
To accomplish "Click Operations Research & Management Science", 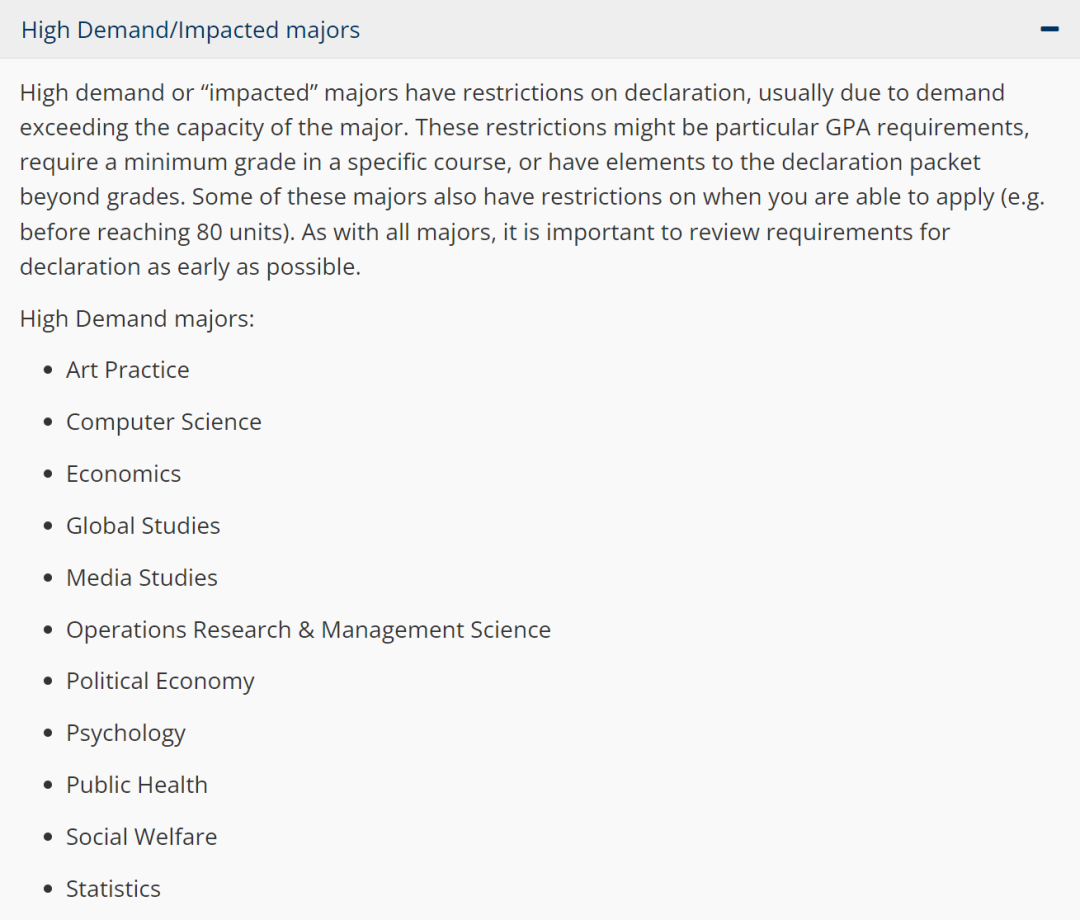I will coord(308,630).
